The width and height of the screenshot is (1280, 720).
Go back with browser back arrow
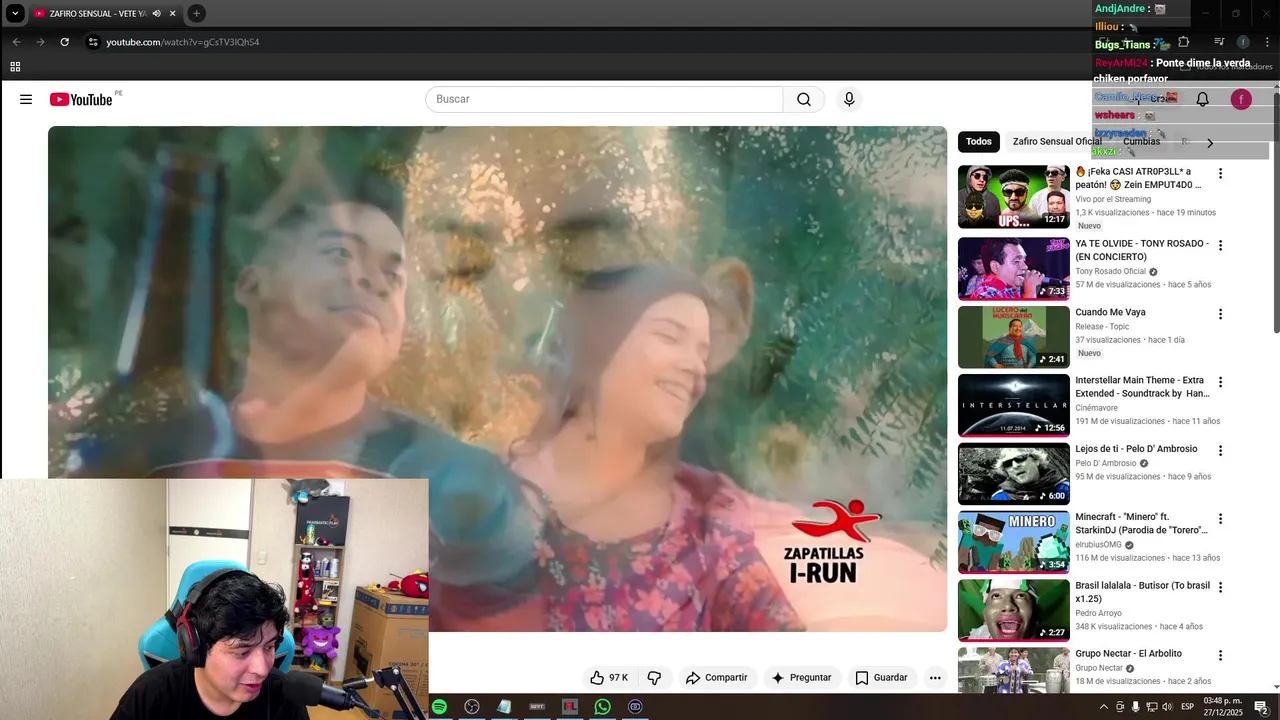point(16,42)
